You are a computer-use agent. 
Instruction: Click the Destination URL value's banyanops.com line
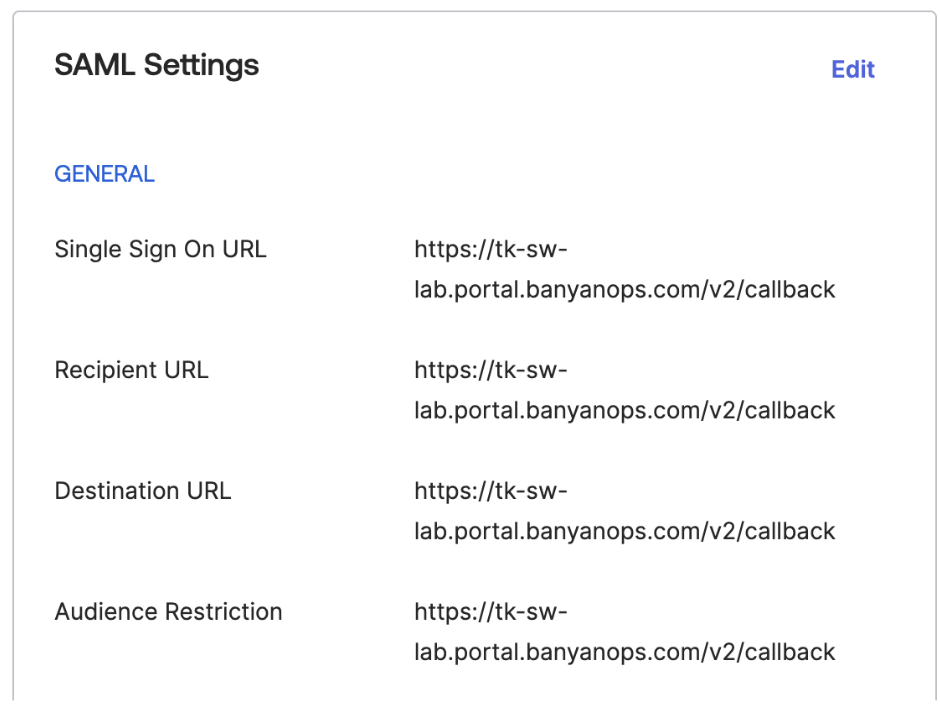point(624,531)
